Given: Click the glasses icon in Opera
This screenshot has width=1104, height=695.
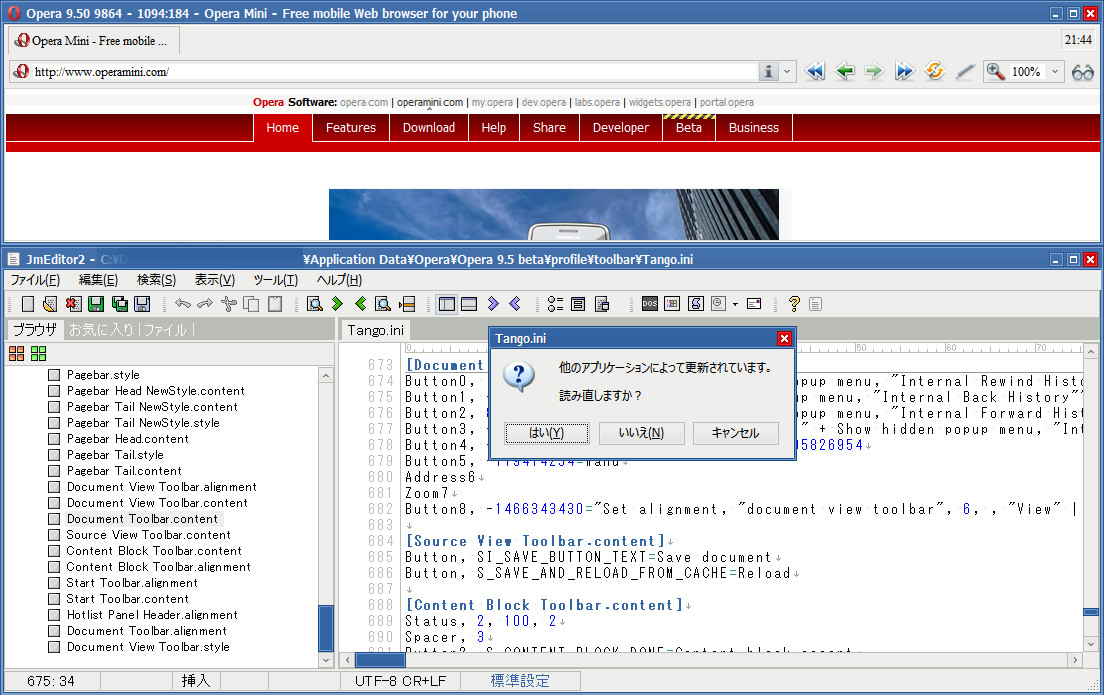Looking at the screenshot, I should (1082, 72).
